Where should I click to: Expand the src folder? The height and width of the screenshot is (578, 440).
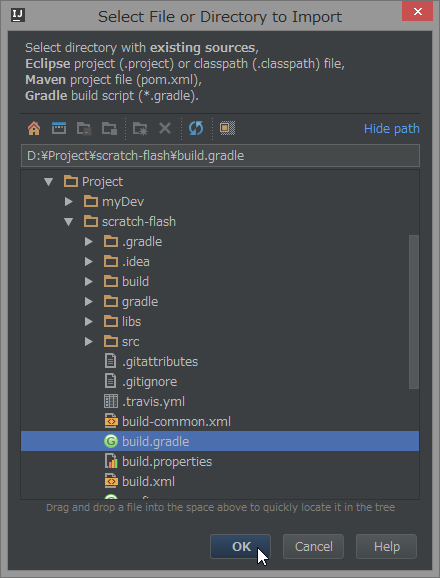tap(88, 341)
